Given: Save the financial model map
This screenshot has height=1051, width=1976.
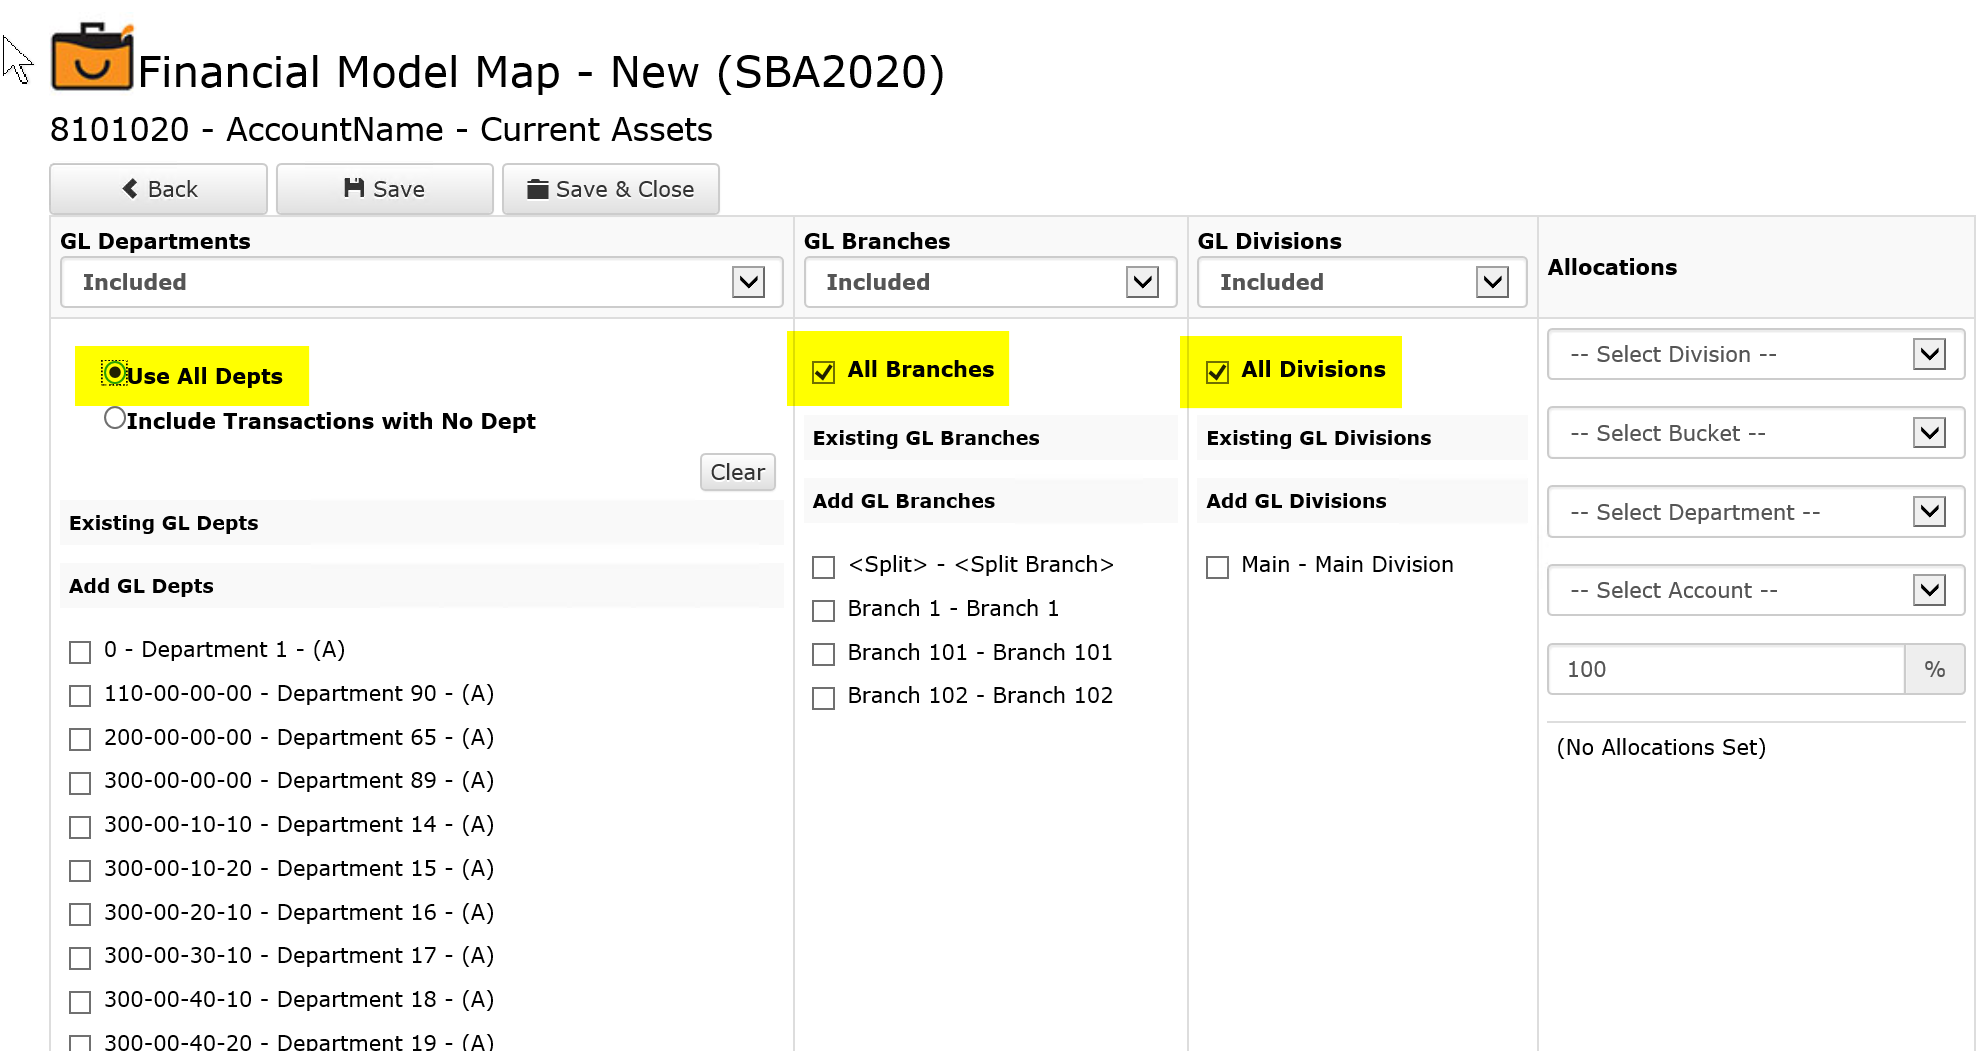Looking at the screenshot, I should tap(385, 189).
